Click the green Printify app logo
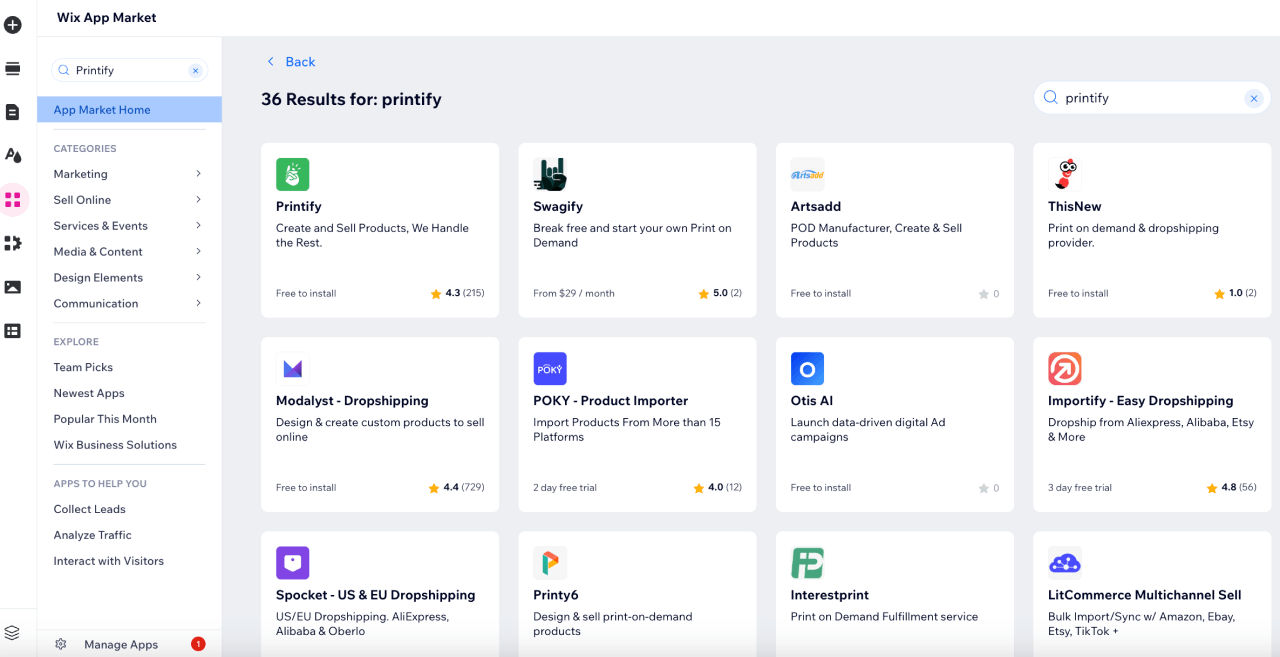The width and height of the screenshot is (1280, 657). point(293,174)
